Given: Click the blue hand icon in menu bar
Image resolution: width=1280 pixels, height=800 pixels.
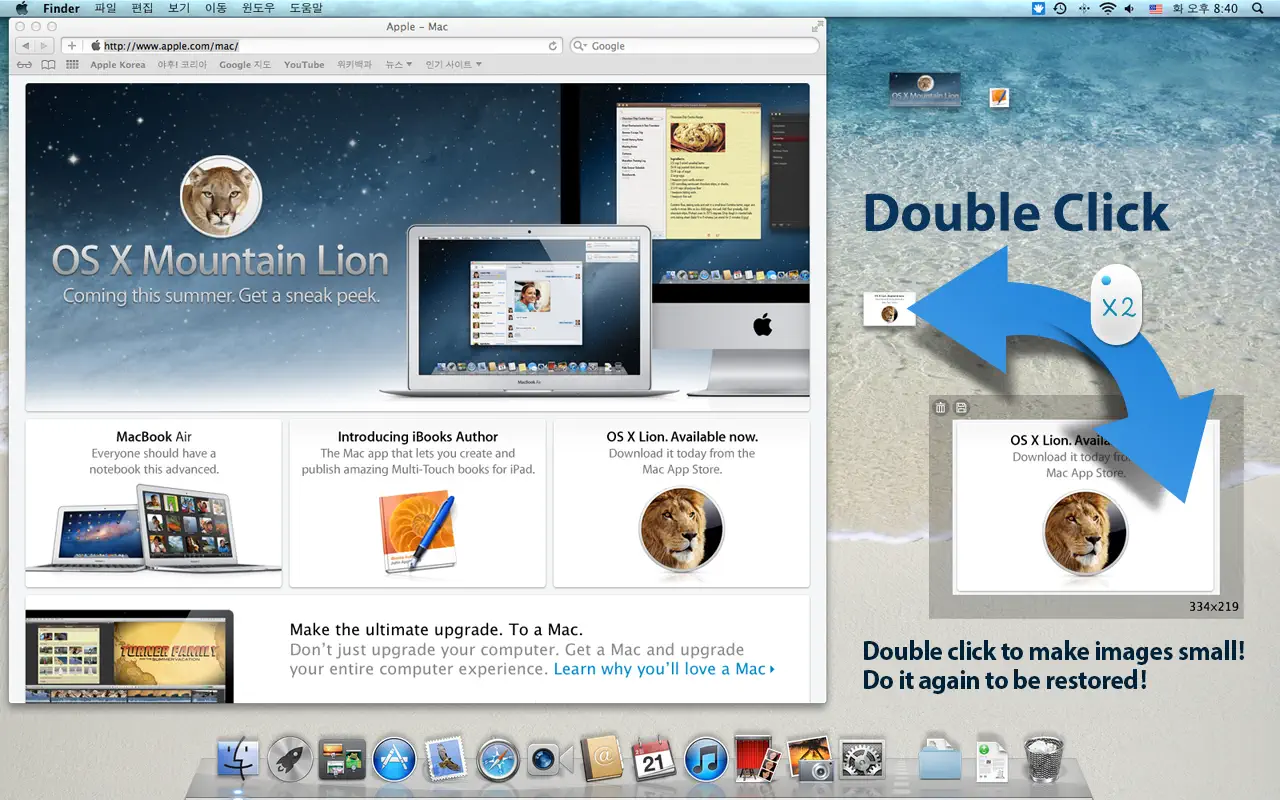Looking at the screenshot, I should [x=1038, y=8].
